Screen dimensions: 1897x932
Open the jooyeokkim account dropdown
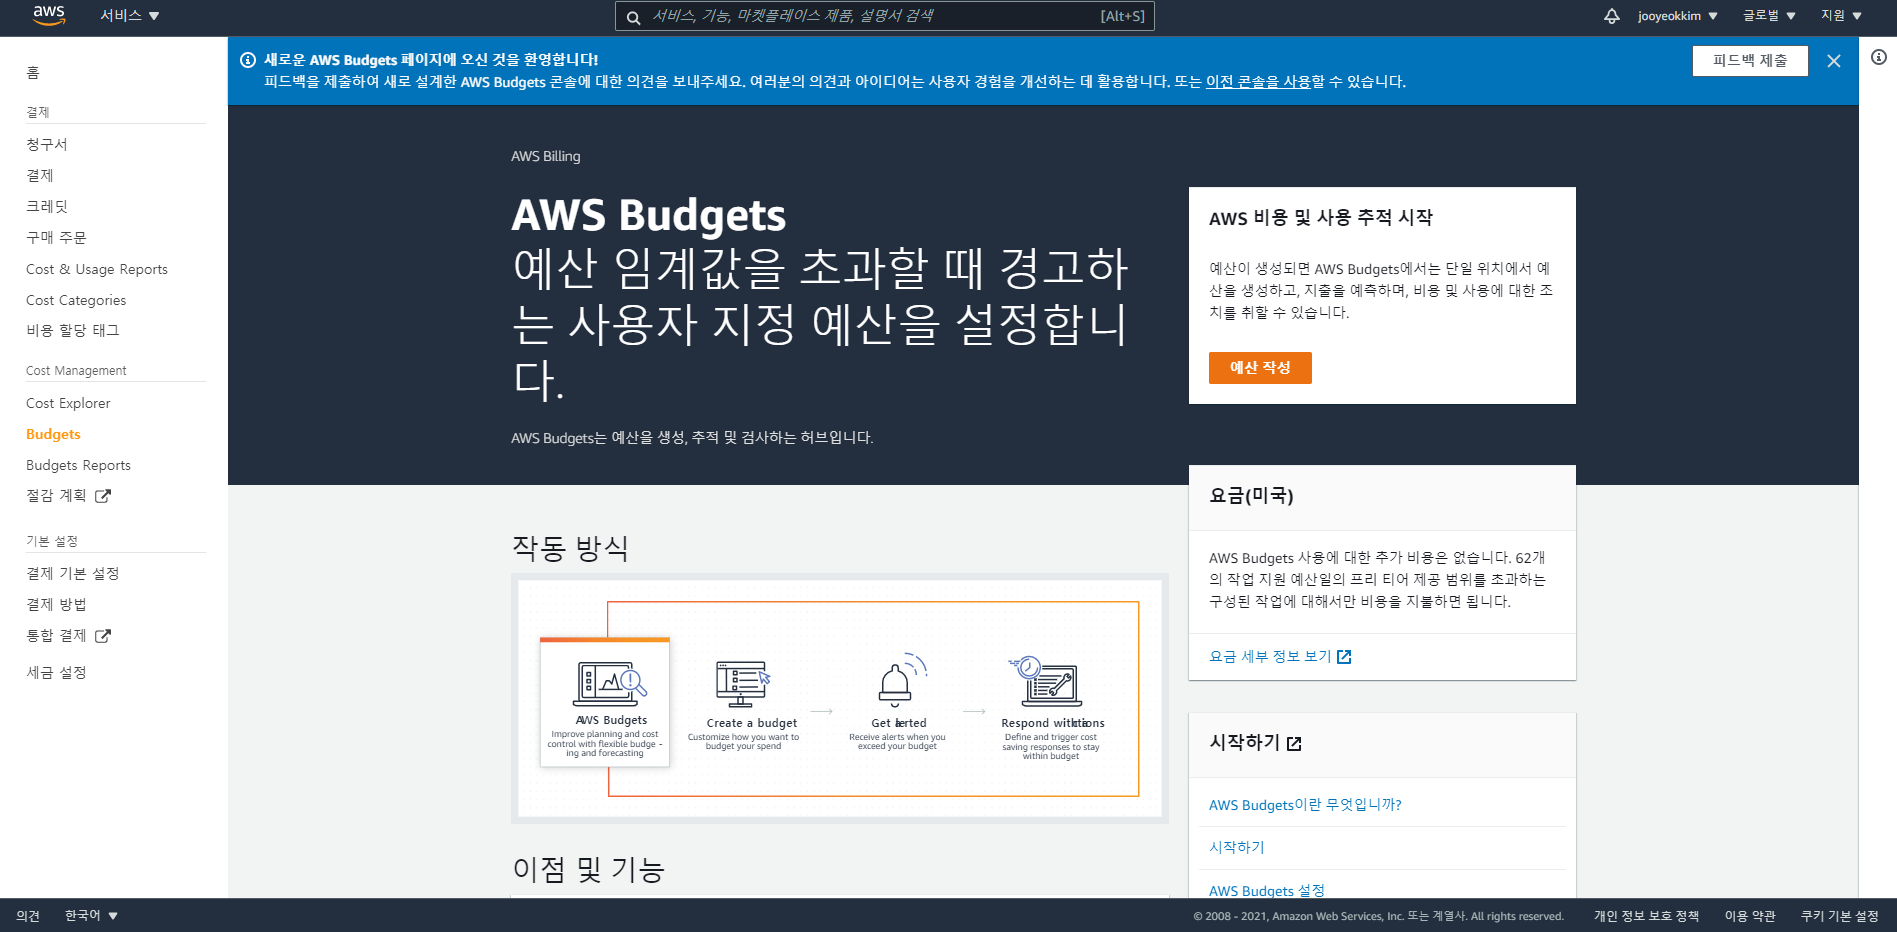[1677, 16]
